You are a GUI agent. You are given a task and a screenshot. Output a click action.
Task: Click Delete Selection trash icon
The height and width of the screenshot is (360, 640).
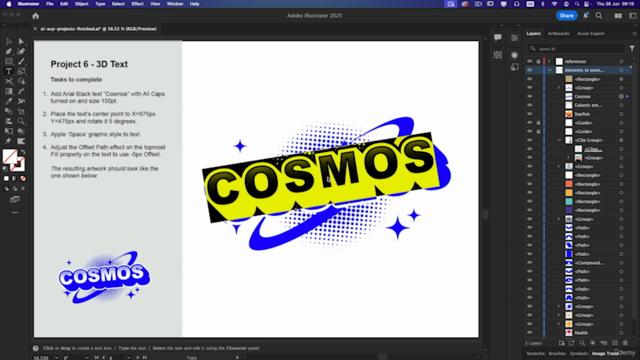[x=625, y=343]
